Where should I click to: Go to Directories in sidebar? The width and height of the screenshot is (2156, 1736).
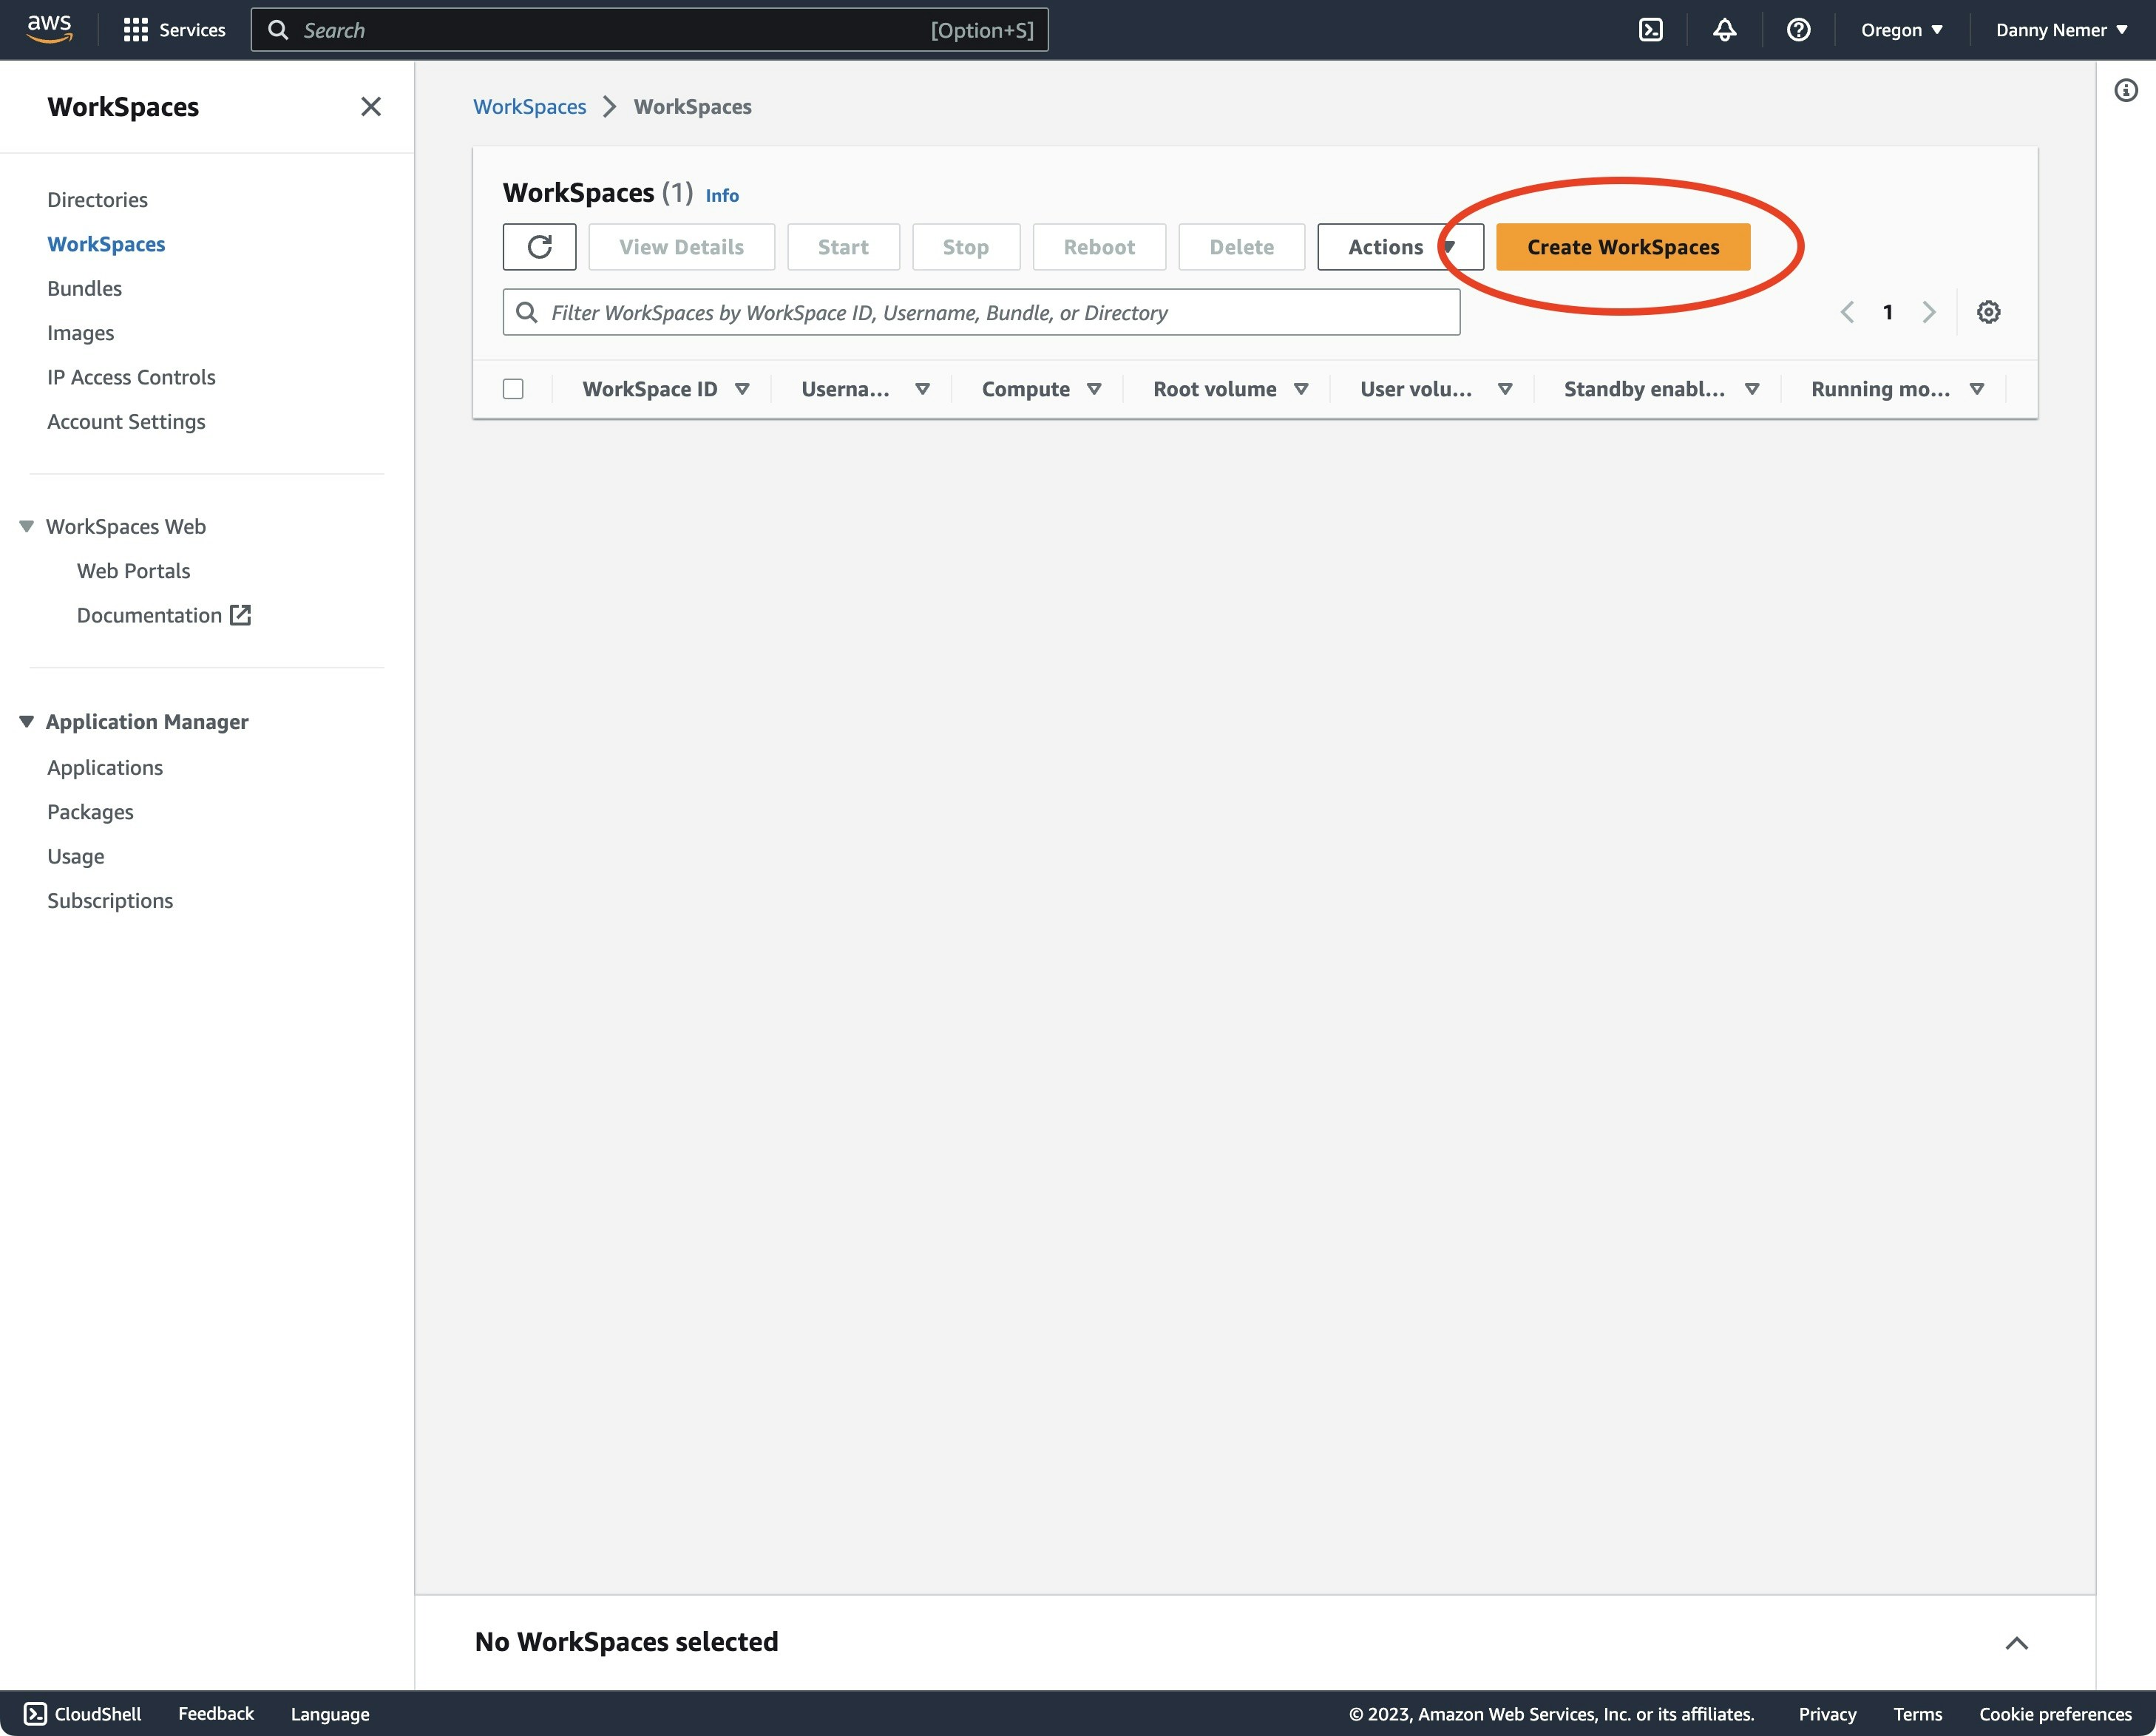coord(97,199)
